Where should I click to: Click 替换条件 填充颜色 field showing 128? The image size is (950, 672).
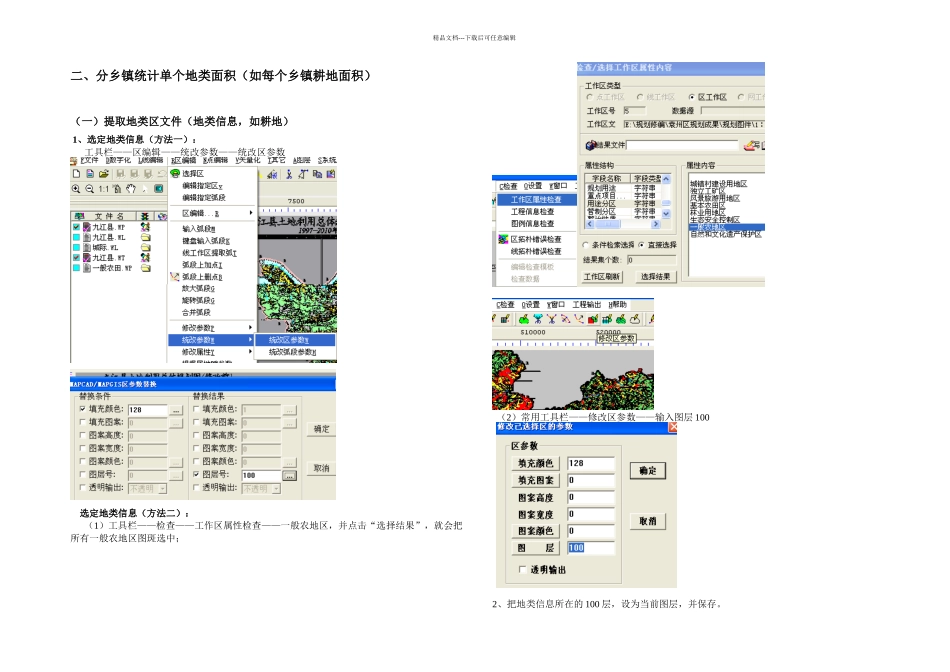(x=148, y=410)
